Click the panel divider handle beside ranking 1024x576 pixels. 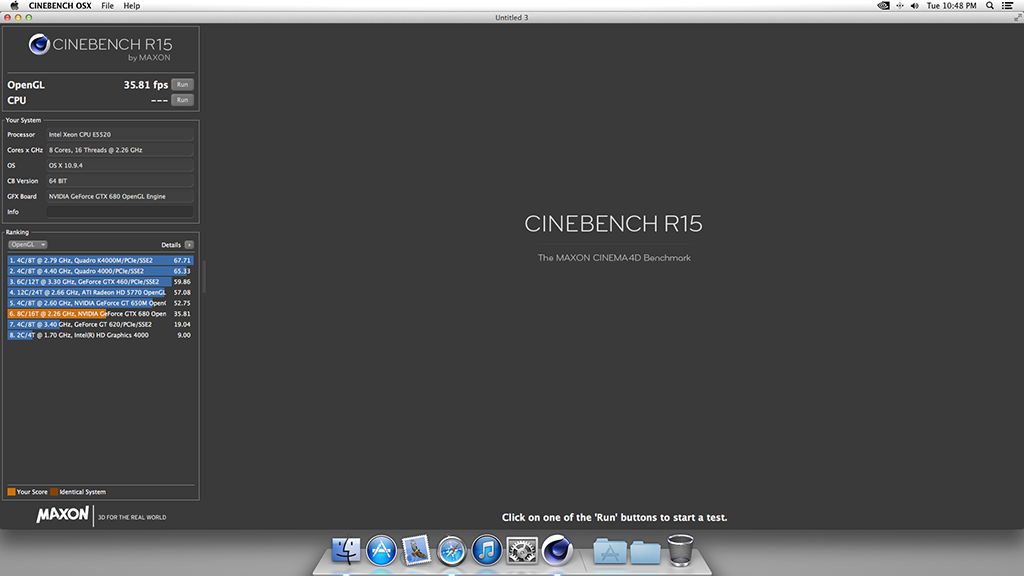coord(204,276)
